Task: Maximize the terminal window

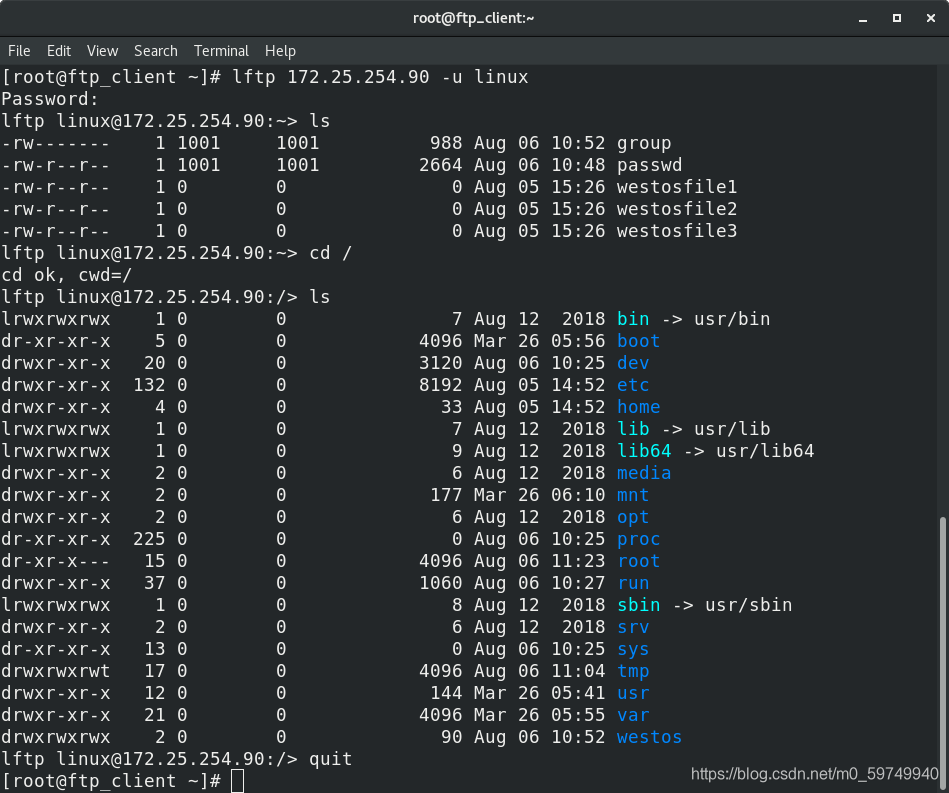Action: 897,18
